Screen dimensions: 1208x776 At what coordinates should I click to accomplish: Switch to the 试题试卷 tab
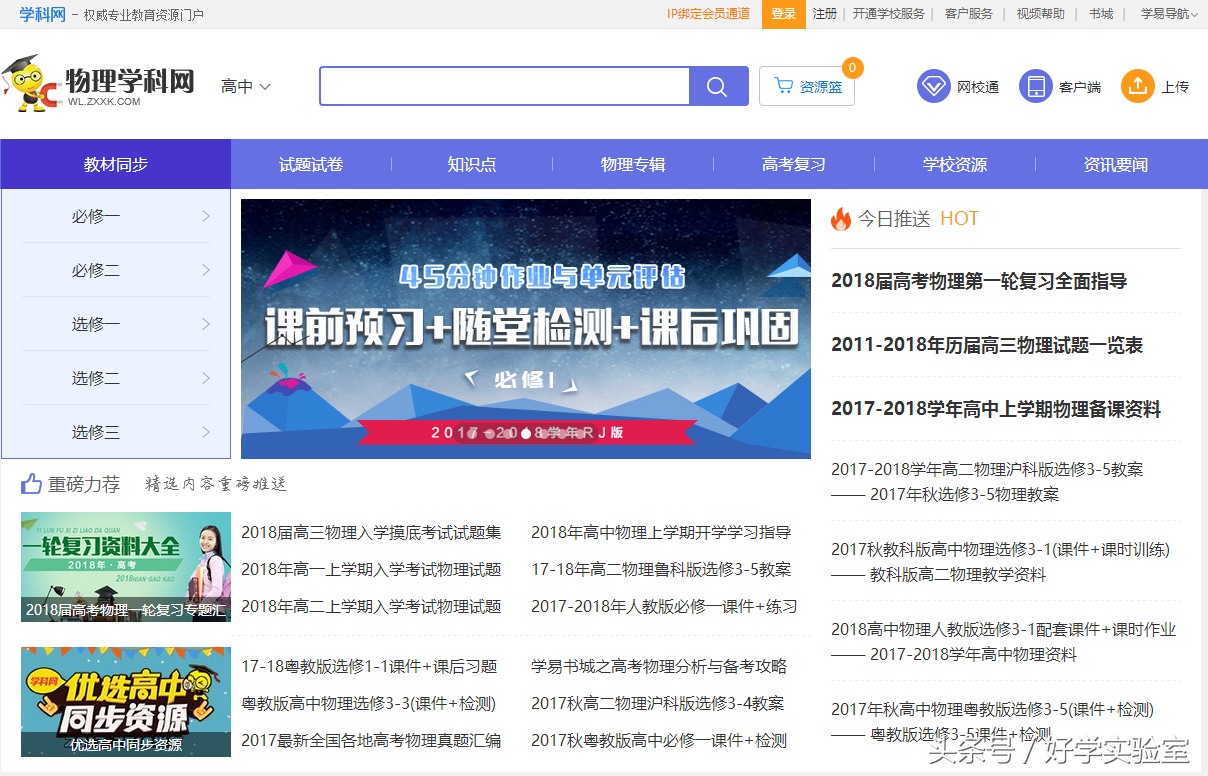click(x=311, y=165)
